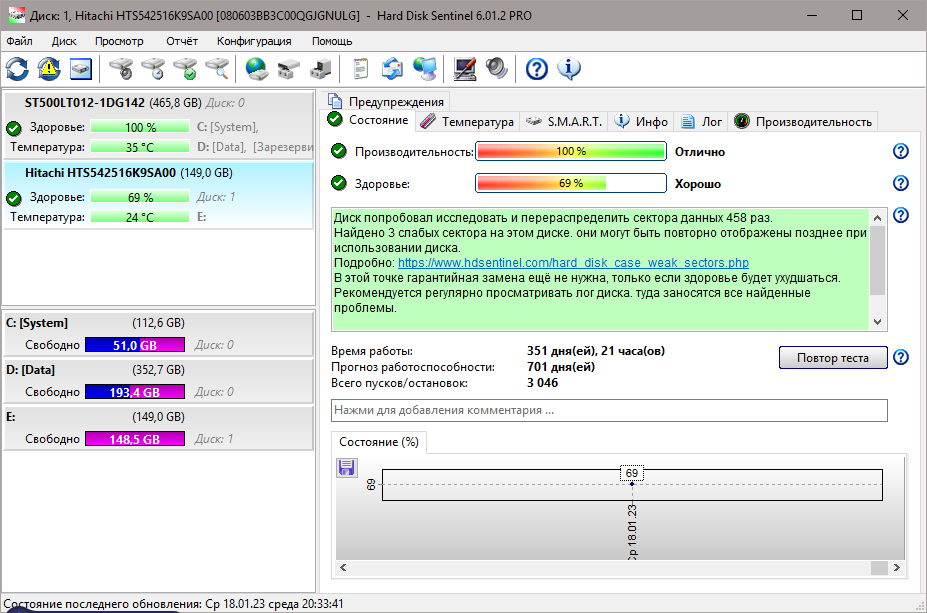Click the E: free space bar 148,5 GB
Image resolution: width=927 pixels, height=613 pixels.
coord(135,439)
